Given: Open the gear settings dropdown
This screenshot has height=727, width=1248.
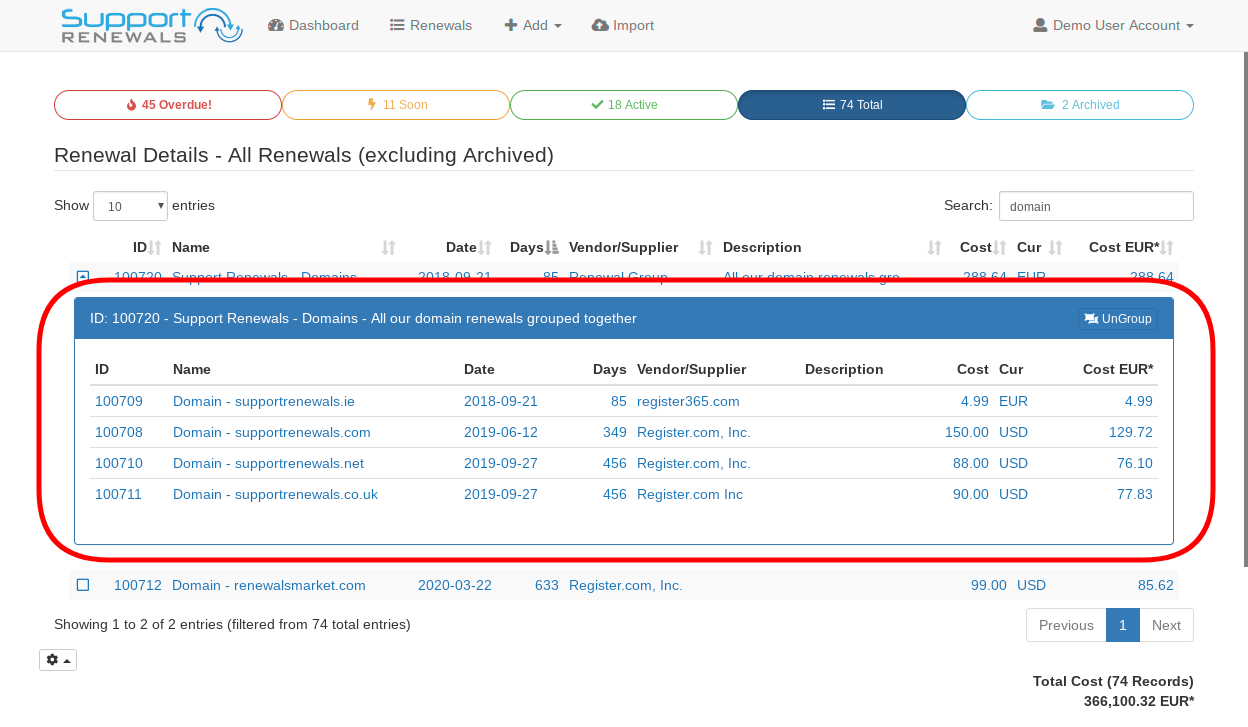Looking at the screenshot, I should point(58,660).
